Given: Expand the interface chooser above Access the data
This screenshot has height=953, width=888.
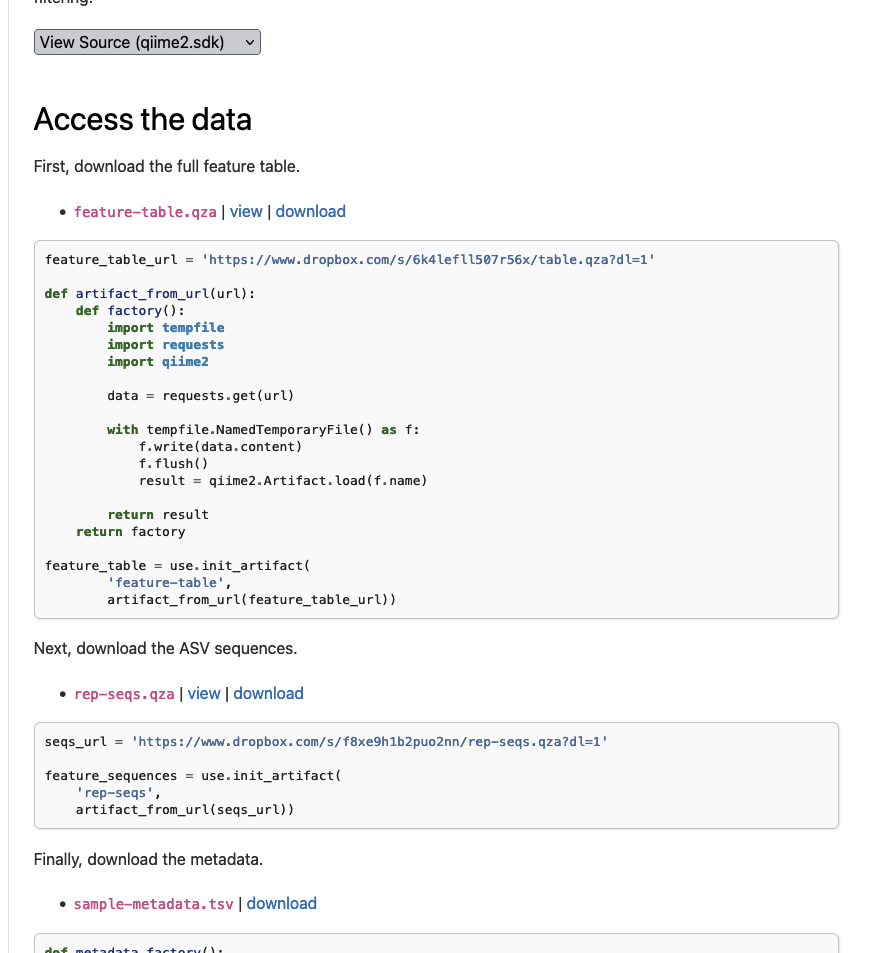Looking at the screenshot, I should pos(146,42).
